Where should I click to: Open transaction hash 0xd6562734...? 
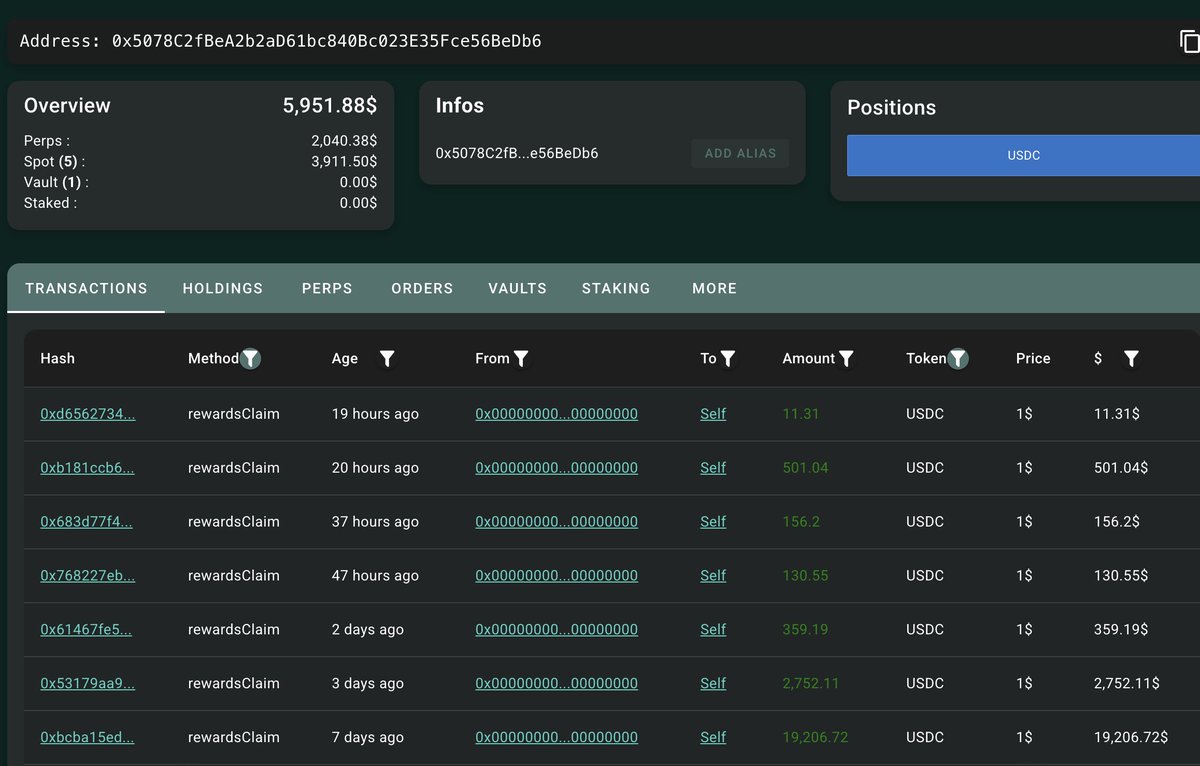pos(88,414)
